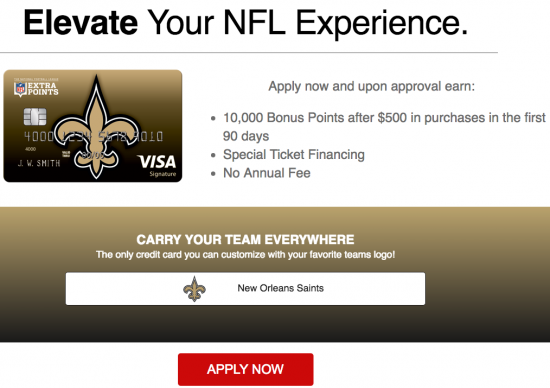Click the bold word "Elevate" in the title
This screenshot has width=550, height=388.
click(80, 22)
